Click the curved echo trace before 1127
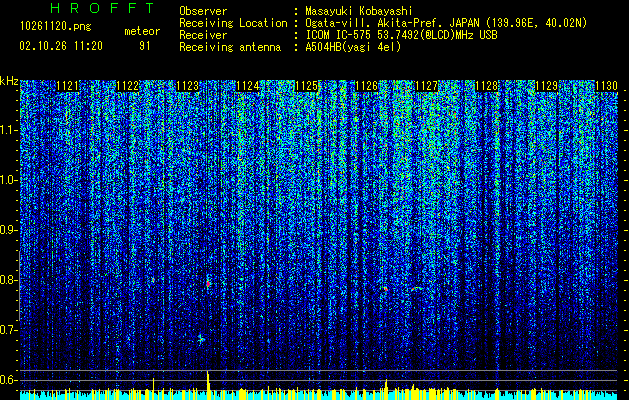Image resolution: width=629 pixels, height=400 pixels. point(416,288)
